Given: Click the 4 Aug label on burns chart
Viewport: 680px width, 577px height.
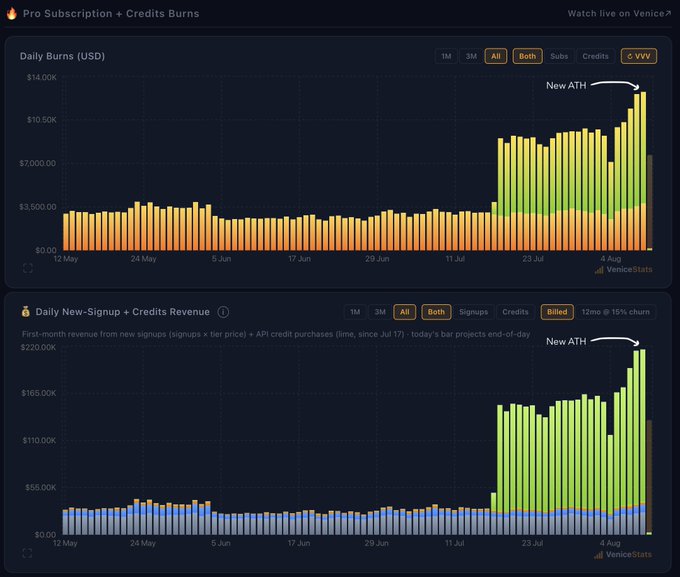Looking at the screenshot, I should [611, 259].
